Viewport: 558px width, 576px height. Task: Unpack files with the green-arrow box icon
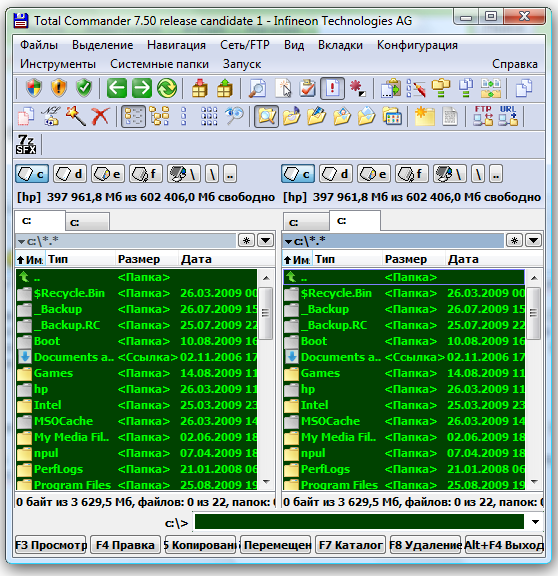pos(224,88)
